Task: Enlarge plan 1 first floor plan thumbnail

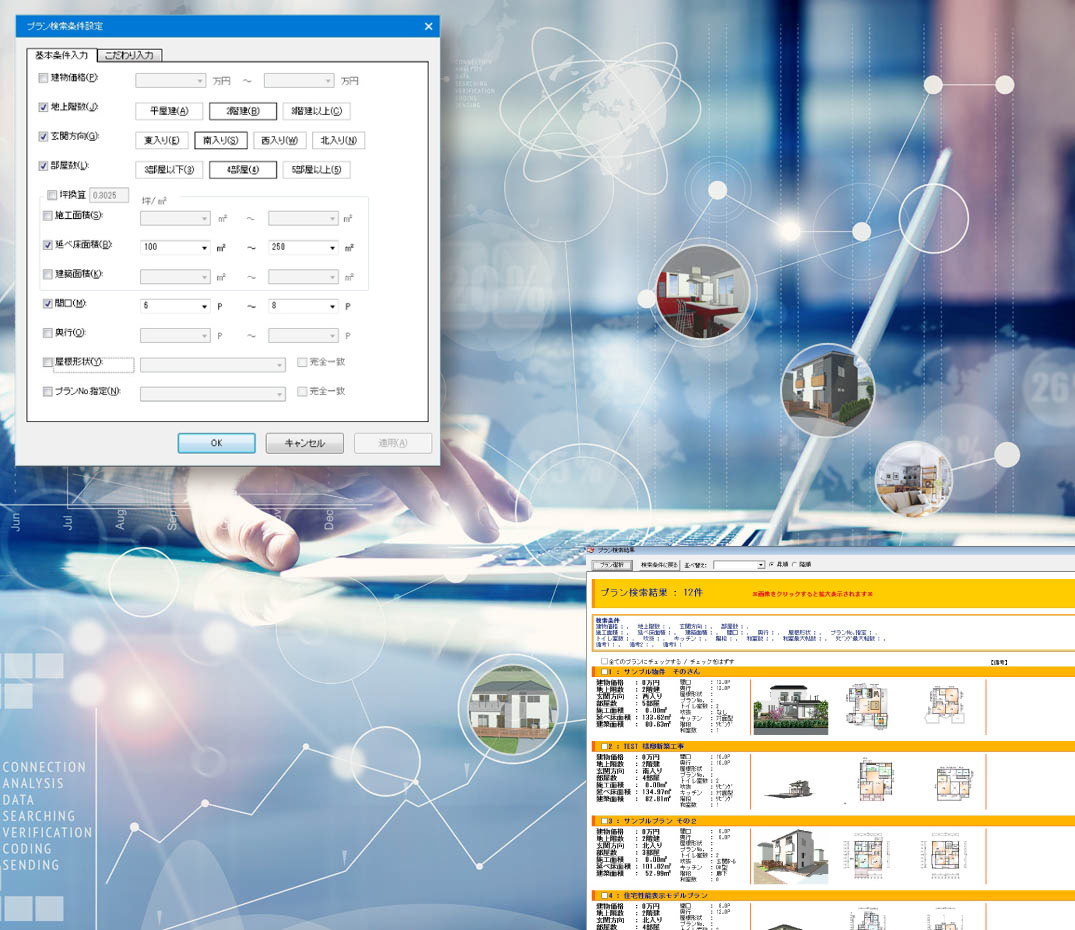Action: tap(867, 705)
